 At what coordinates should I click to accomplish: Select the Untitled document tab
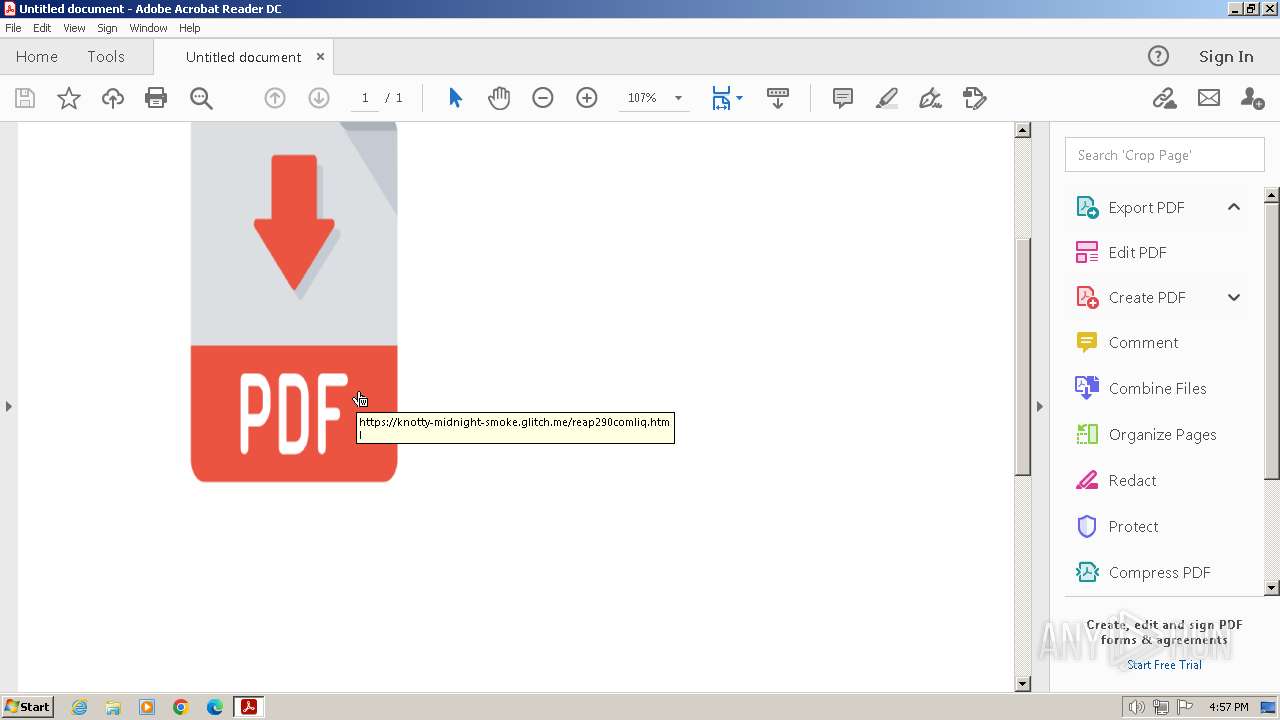coord(243,57)
